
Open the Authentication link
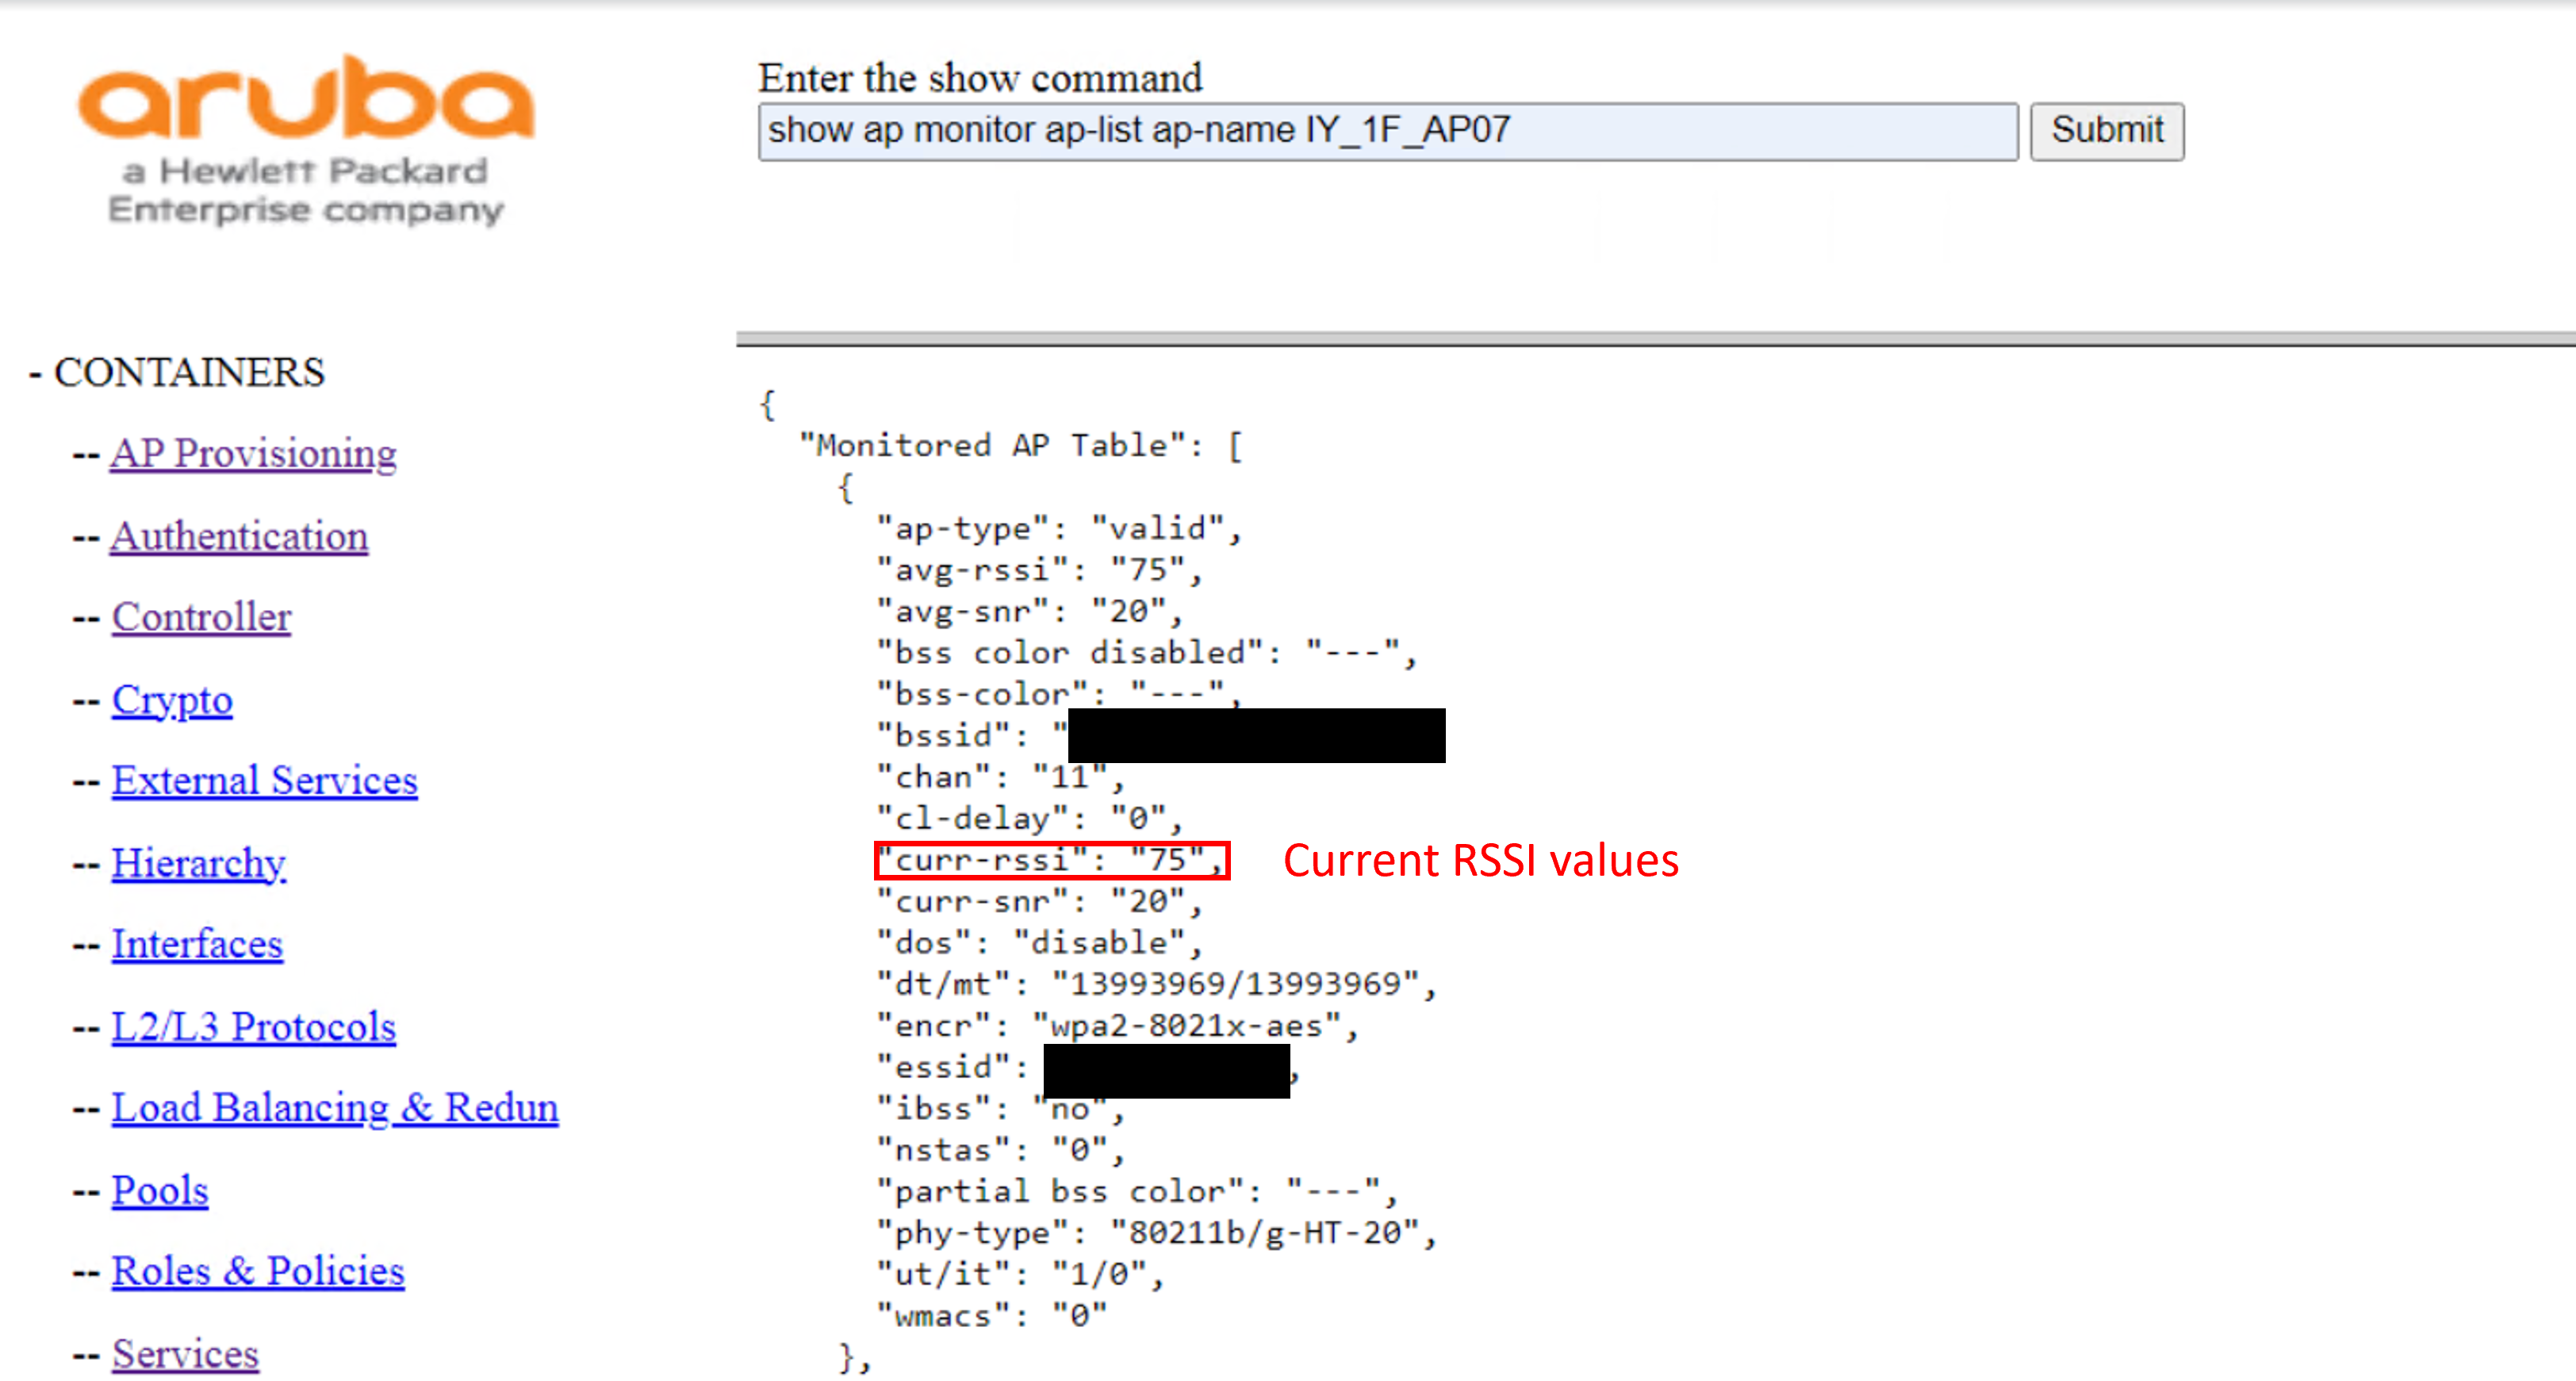click(x=239, y=536)
